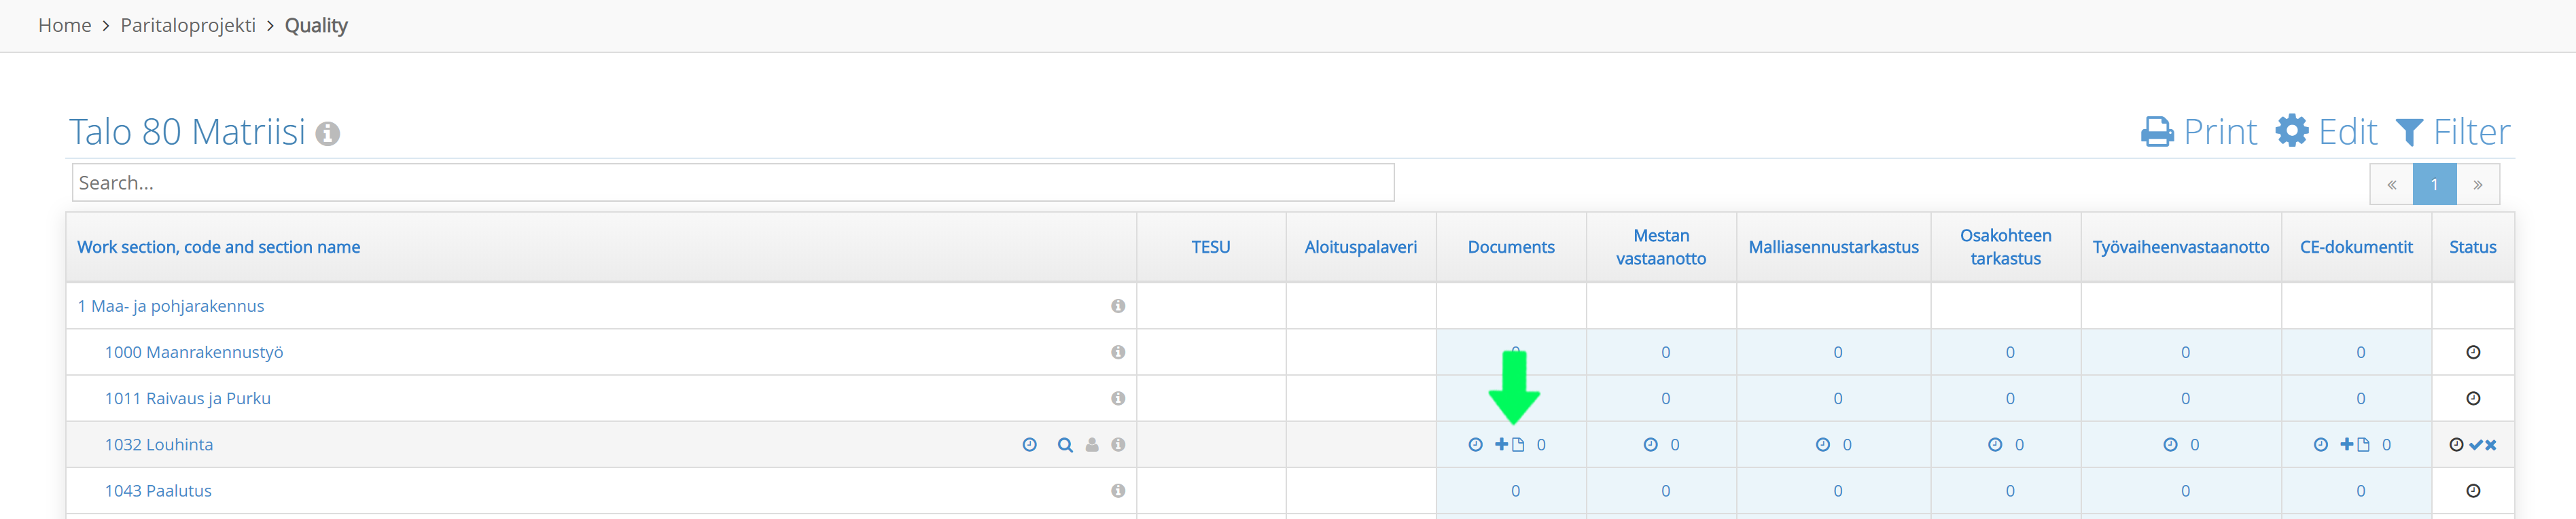Click in the Search field
Screen dimensions: 2576x519
[x=733, y=183]
